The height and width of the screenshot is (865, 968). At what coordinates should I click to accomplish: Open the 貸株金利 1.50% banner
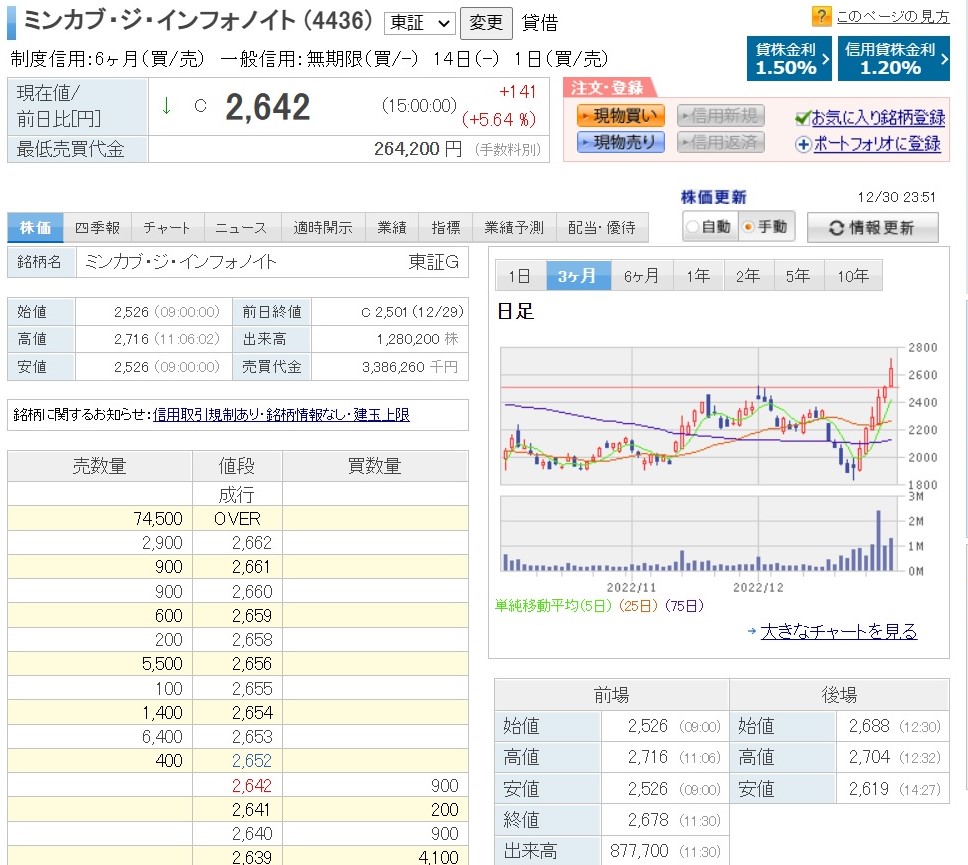pyautogui.click(x=789, y=59)
